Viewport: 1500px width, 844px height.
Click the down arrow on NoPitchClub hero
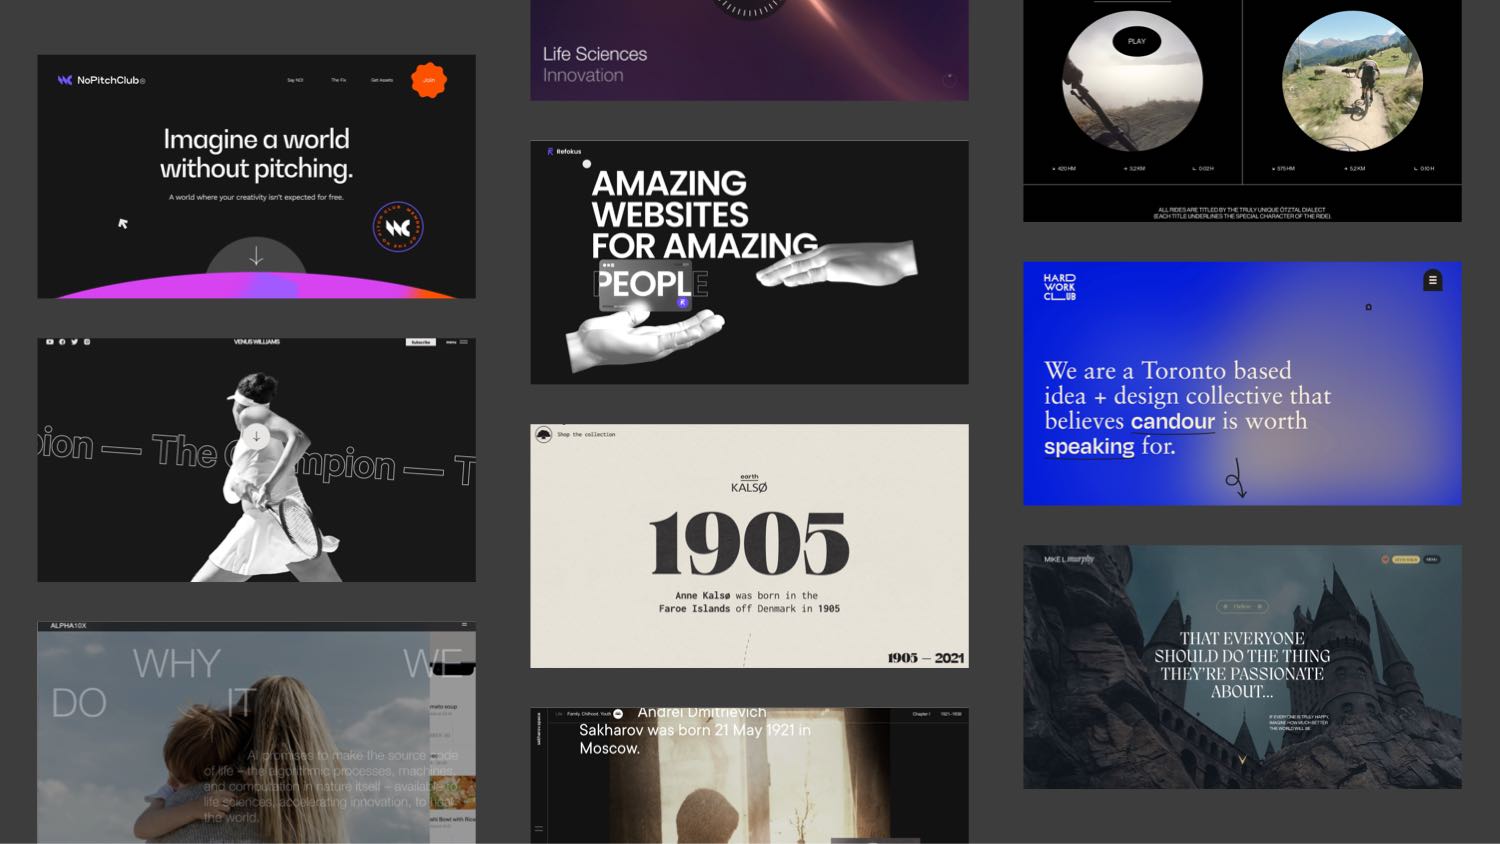point(256,256)
